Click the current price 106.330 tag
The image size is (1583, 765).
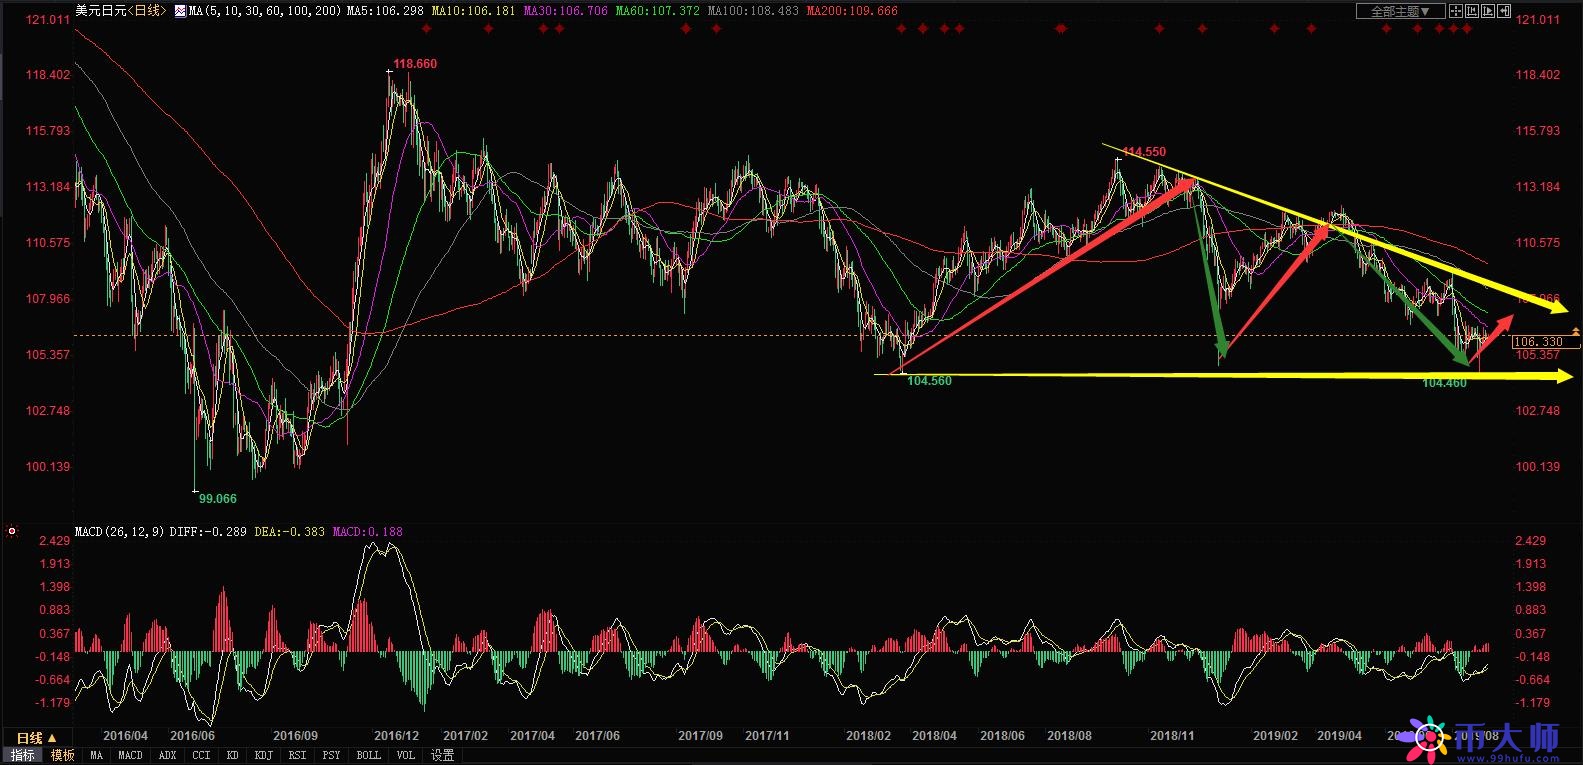point(1545,341)
